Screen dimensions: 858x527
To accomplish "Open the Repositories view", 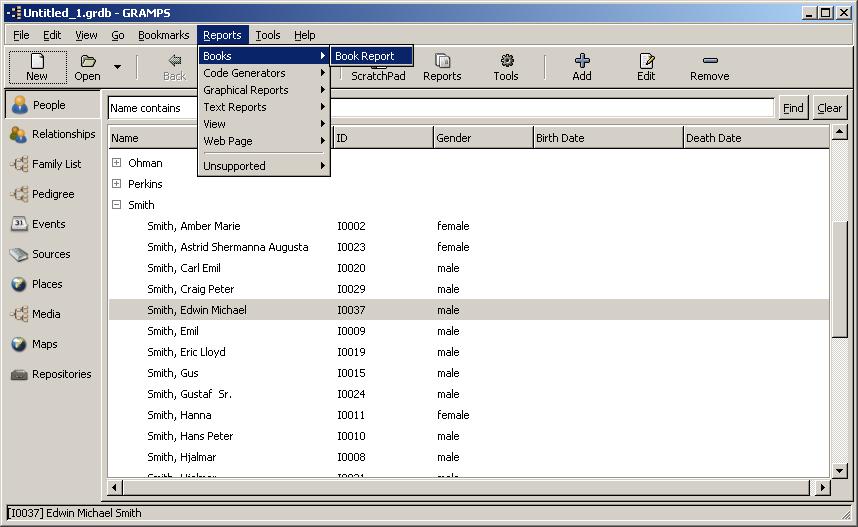I will (x=53, y=374).
